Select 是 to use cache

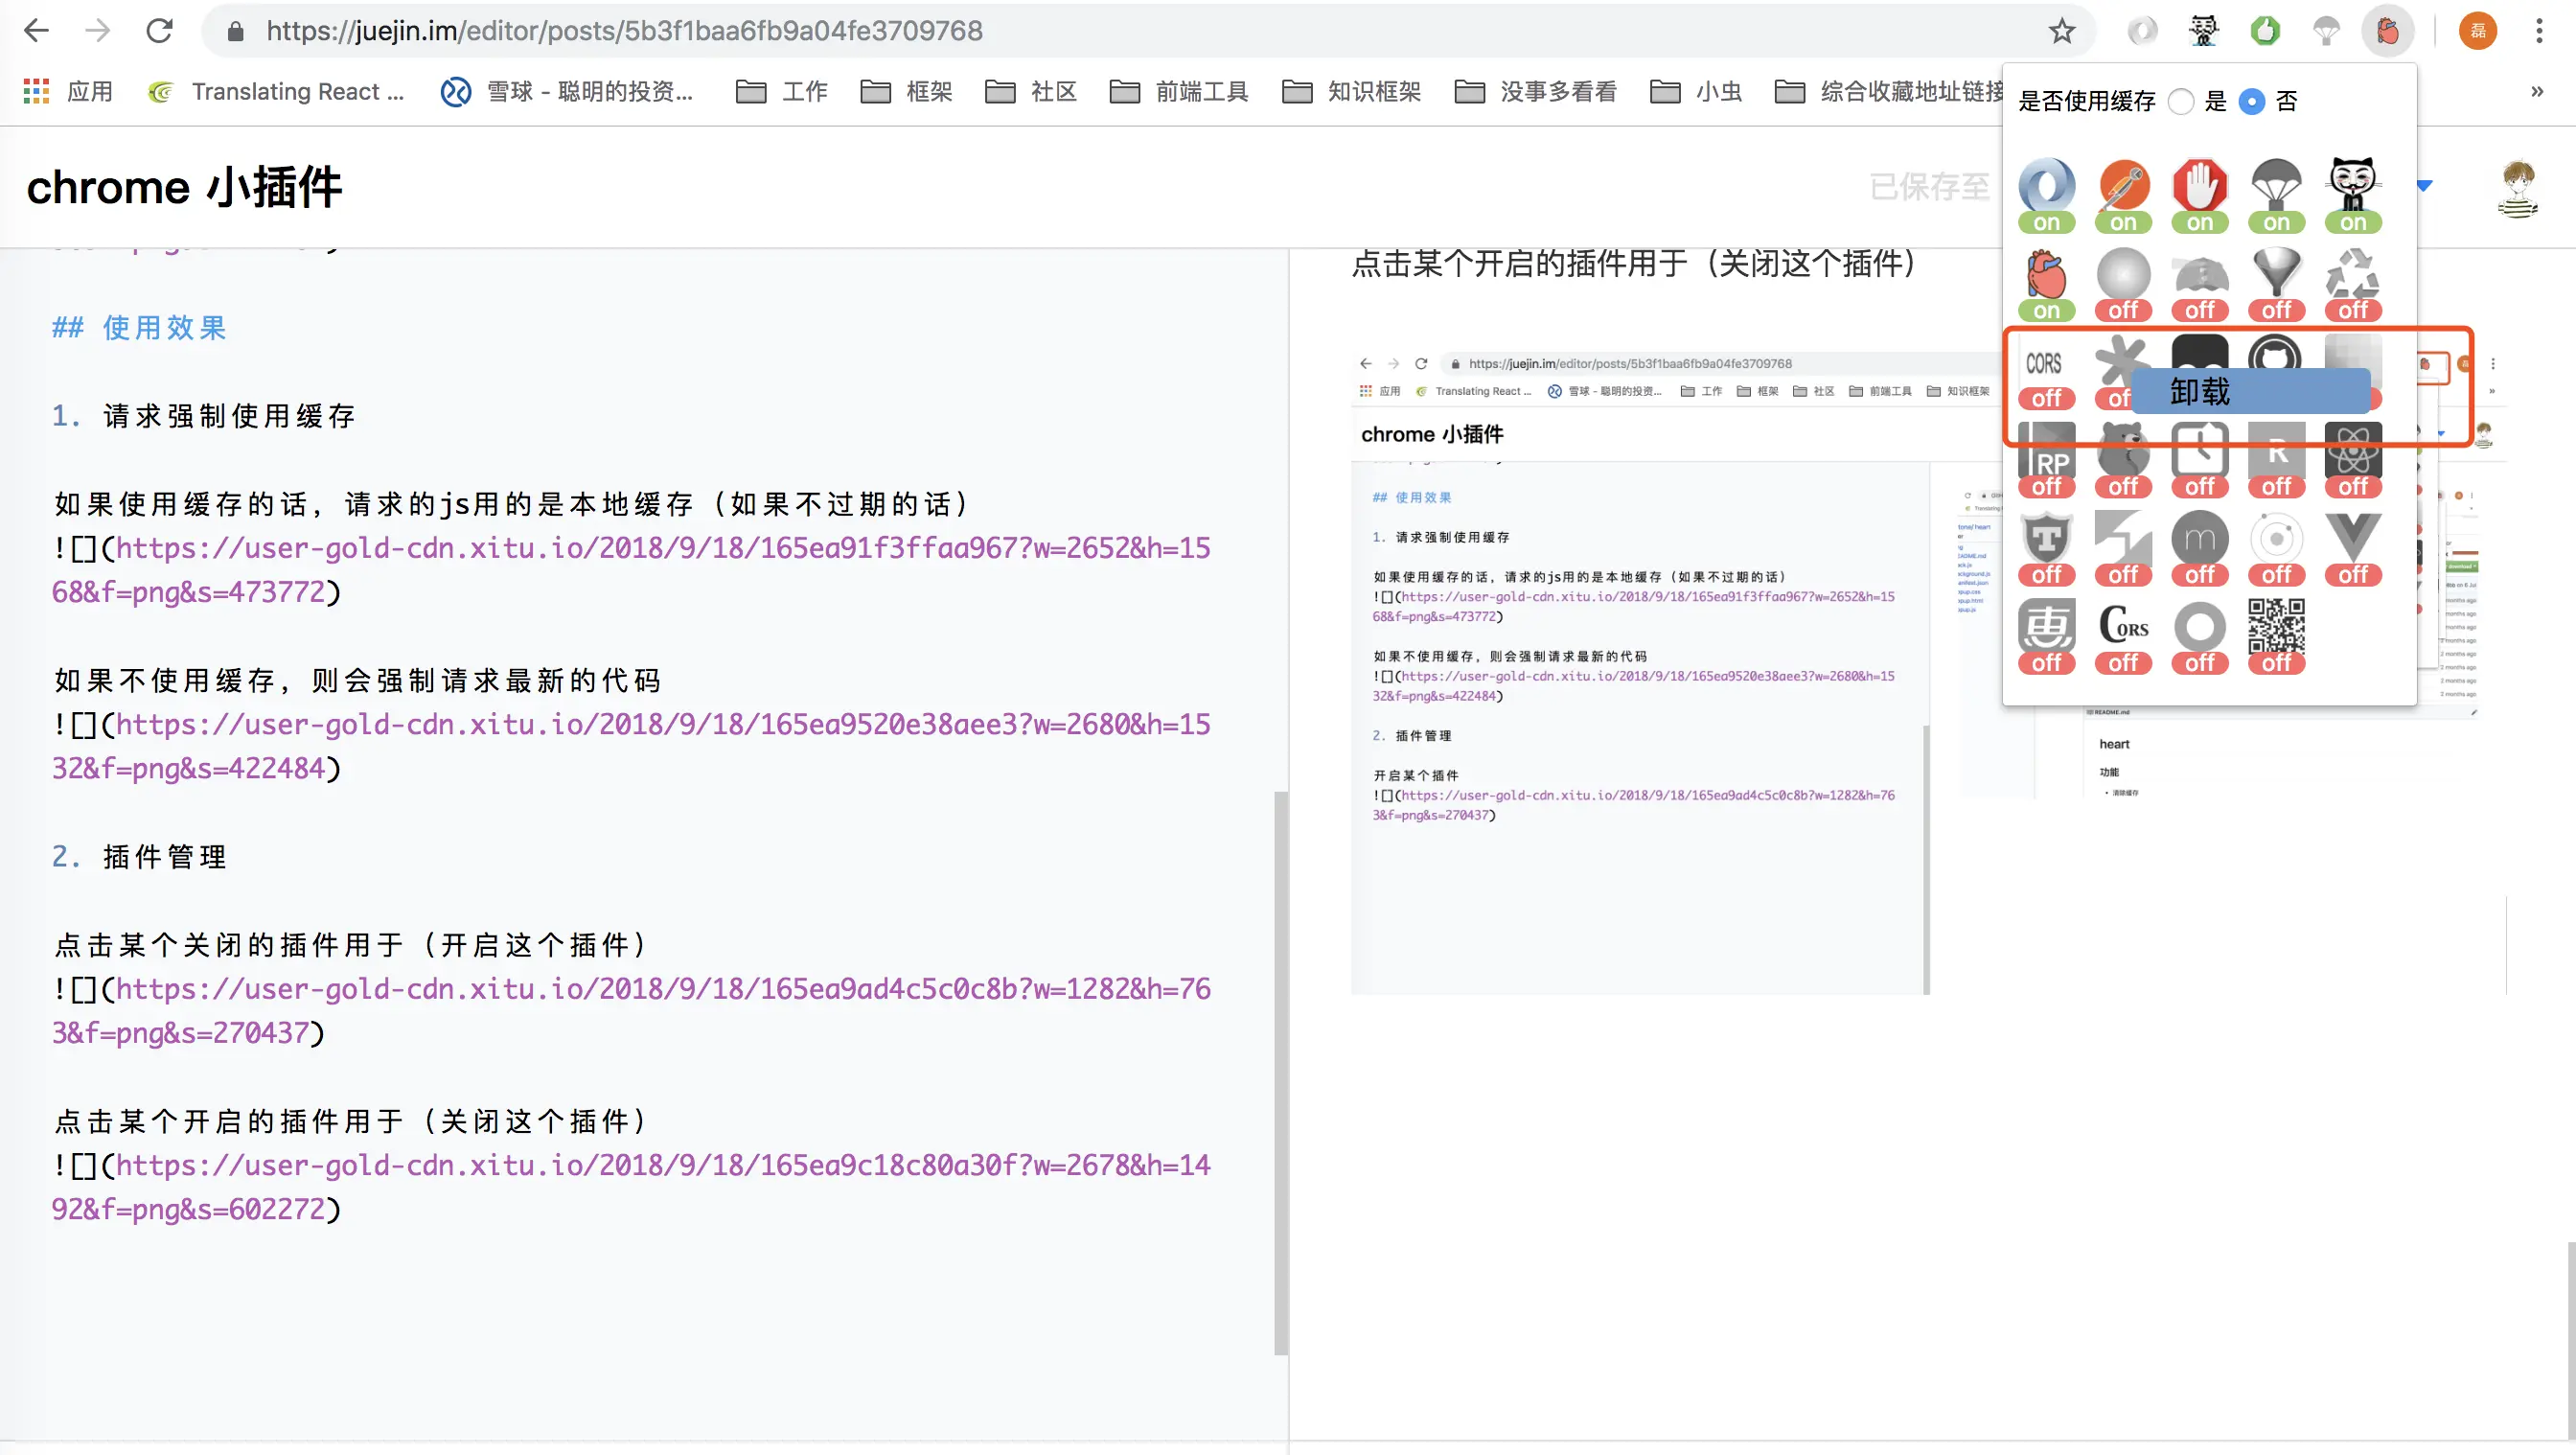(2181, 101)
